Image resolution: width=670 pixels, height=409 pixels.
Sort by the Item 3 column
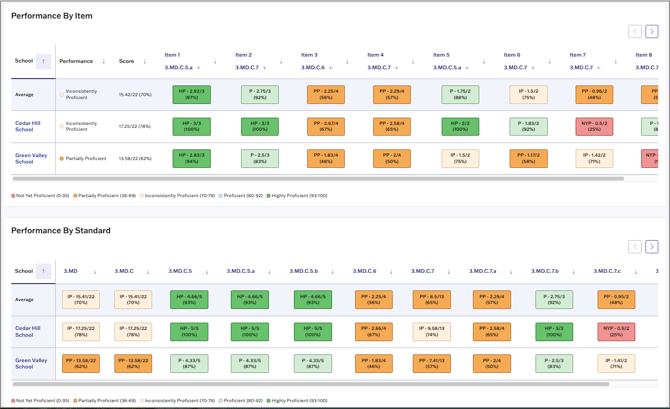coord(347,62)
